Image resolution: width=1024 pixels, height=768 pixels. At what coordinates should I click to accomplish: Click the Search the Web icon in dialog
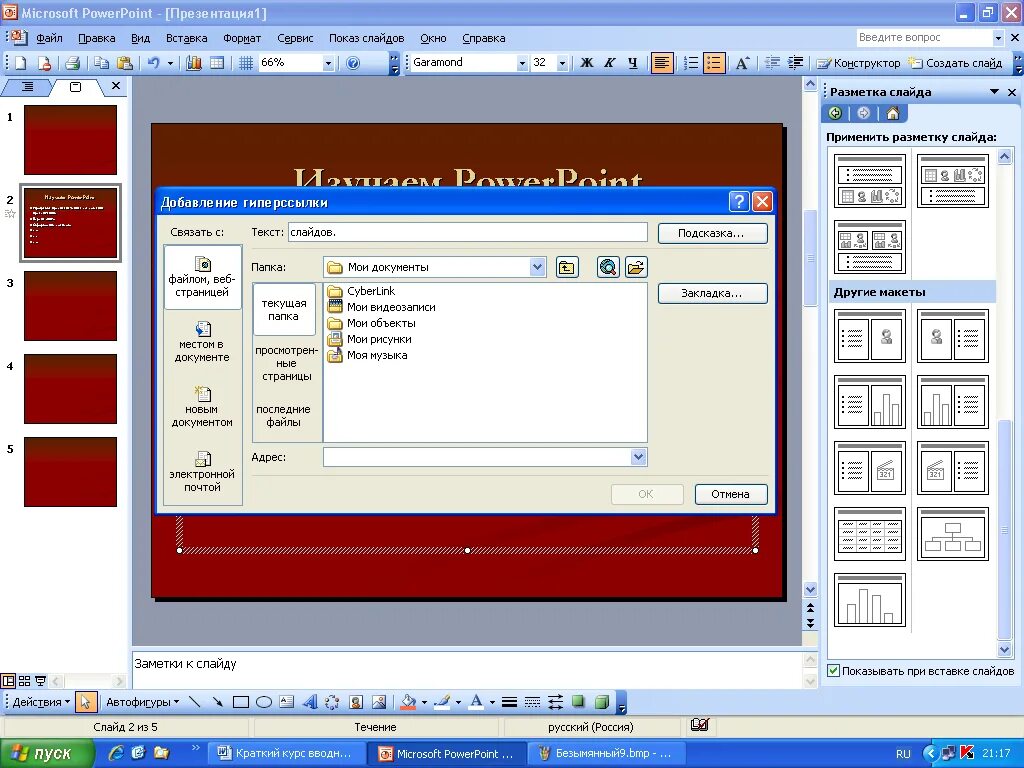pyautogui.click(x=608, y=267)
